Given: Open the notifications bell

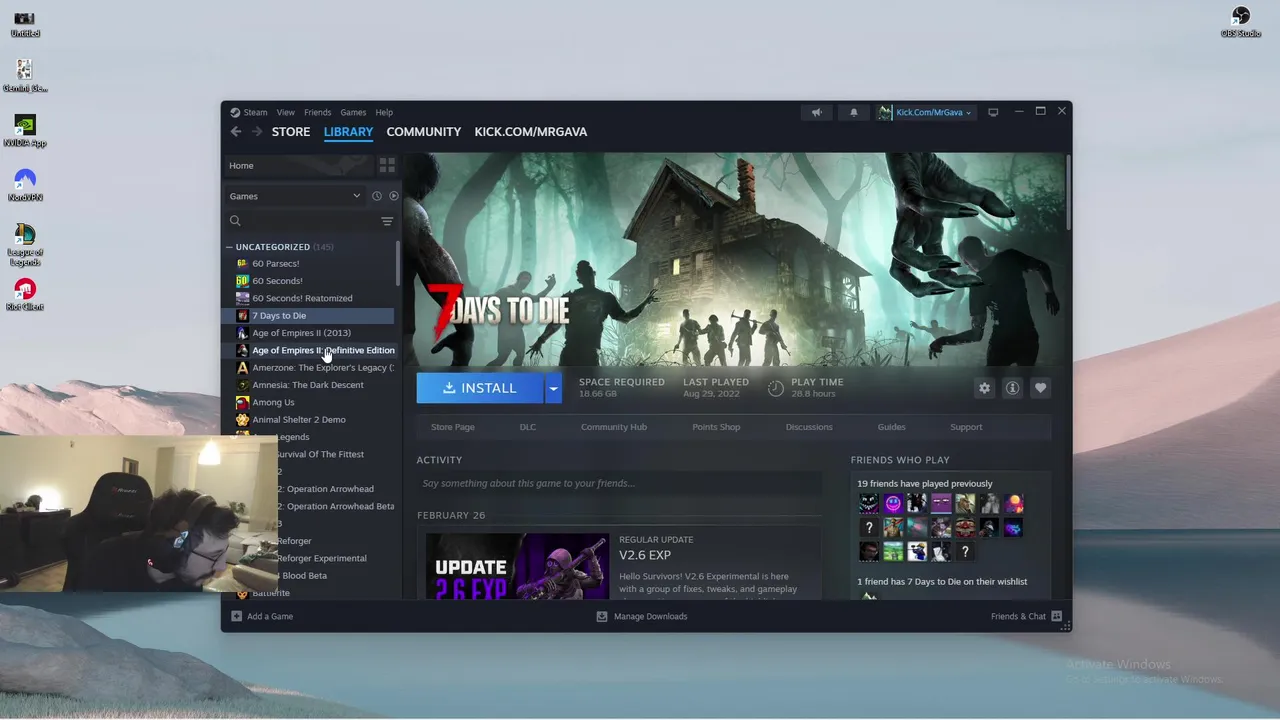Looking at the screenshot, I should [x=853, y=112].
